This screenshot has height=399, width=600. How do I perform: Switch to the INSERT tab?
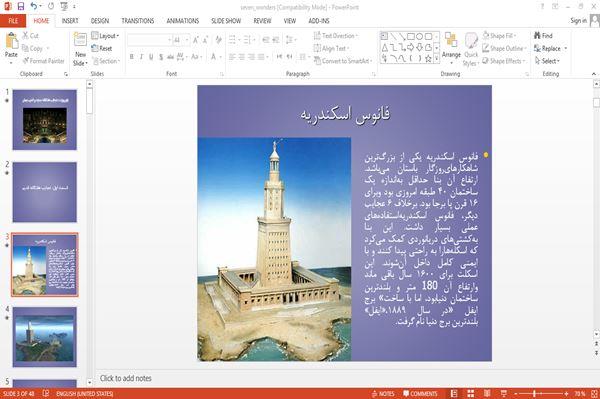(x=70, y=21)
